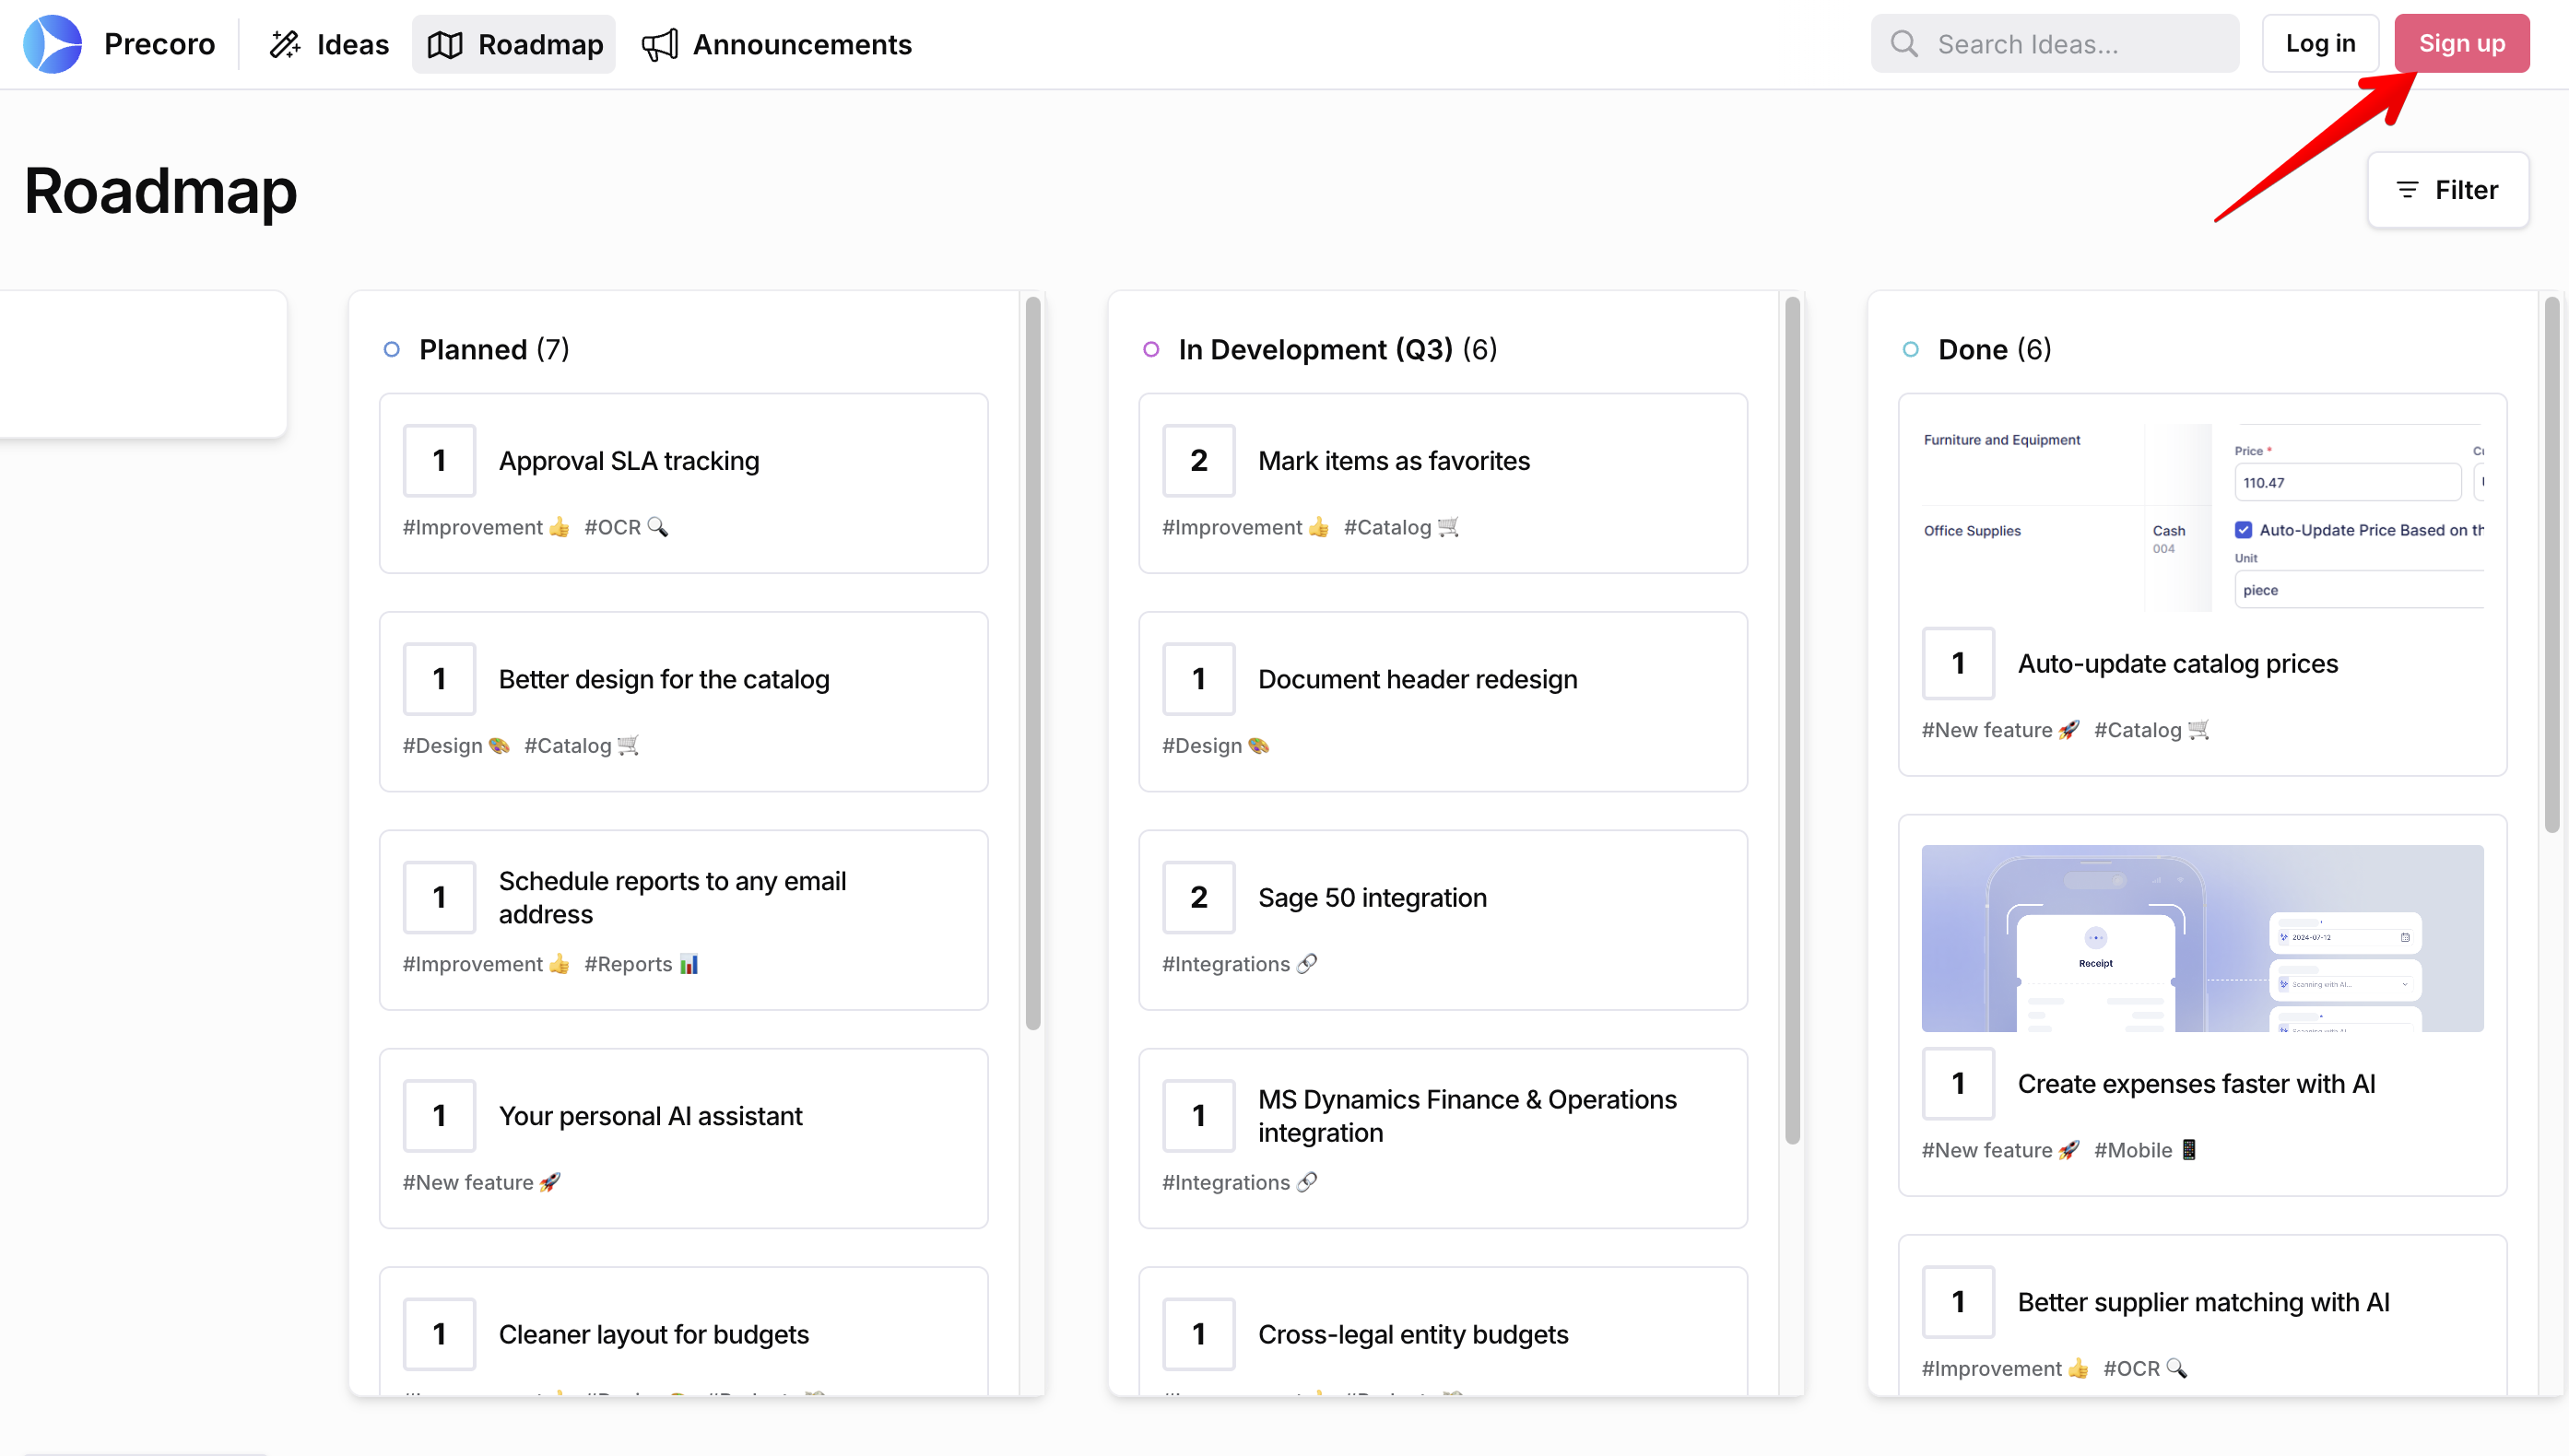Upvote Create expenses faster with AI
This screenshot has width=2569, height=1456.
tap(1958, 1084)
